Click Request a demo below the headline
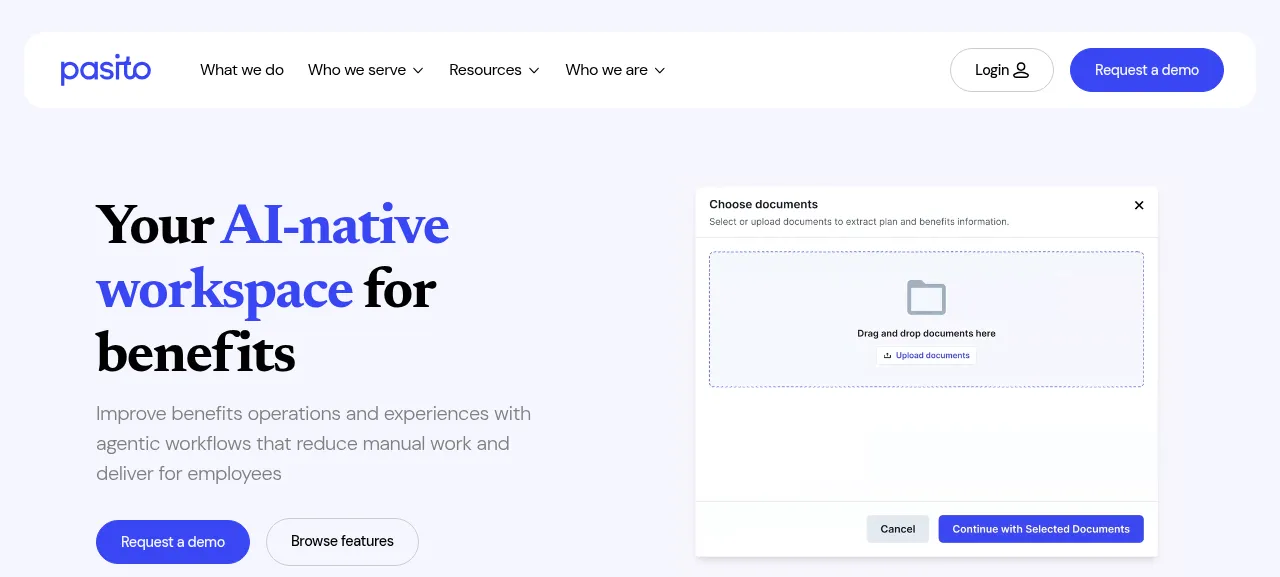 coord(173,542)
